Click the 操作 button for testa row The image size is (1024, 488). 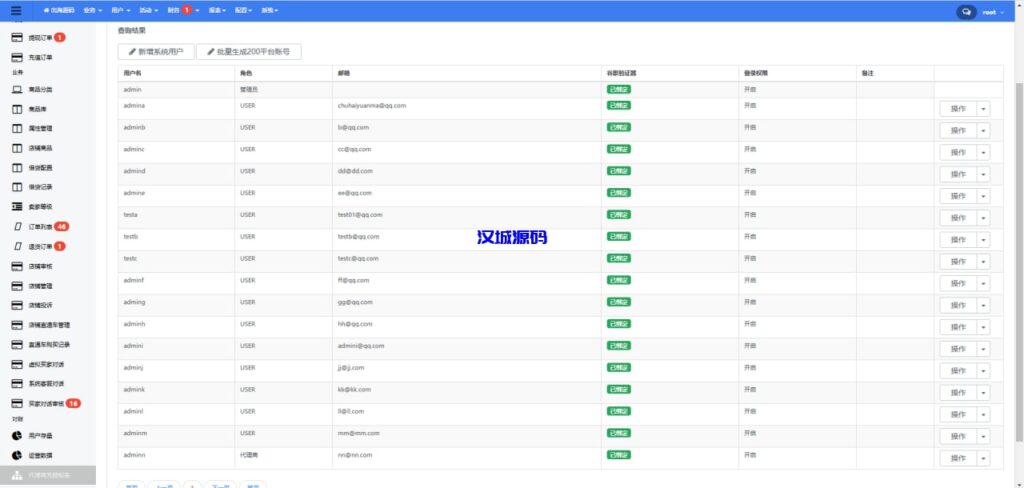[x=958, y=218]
